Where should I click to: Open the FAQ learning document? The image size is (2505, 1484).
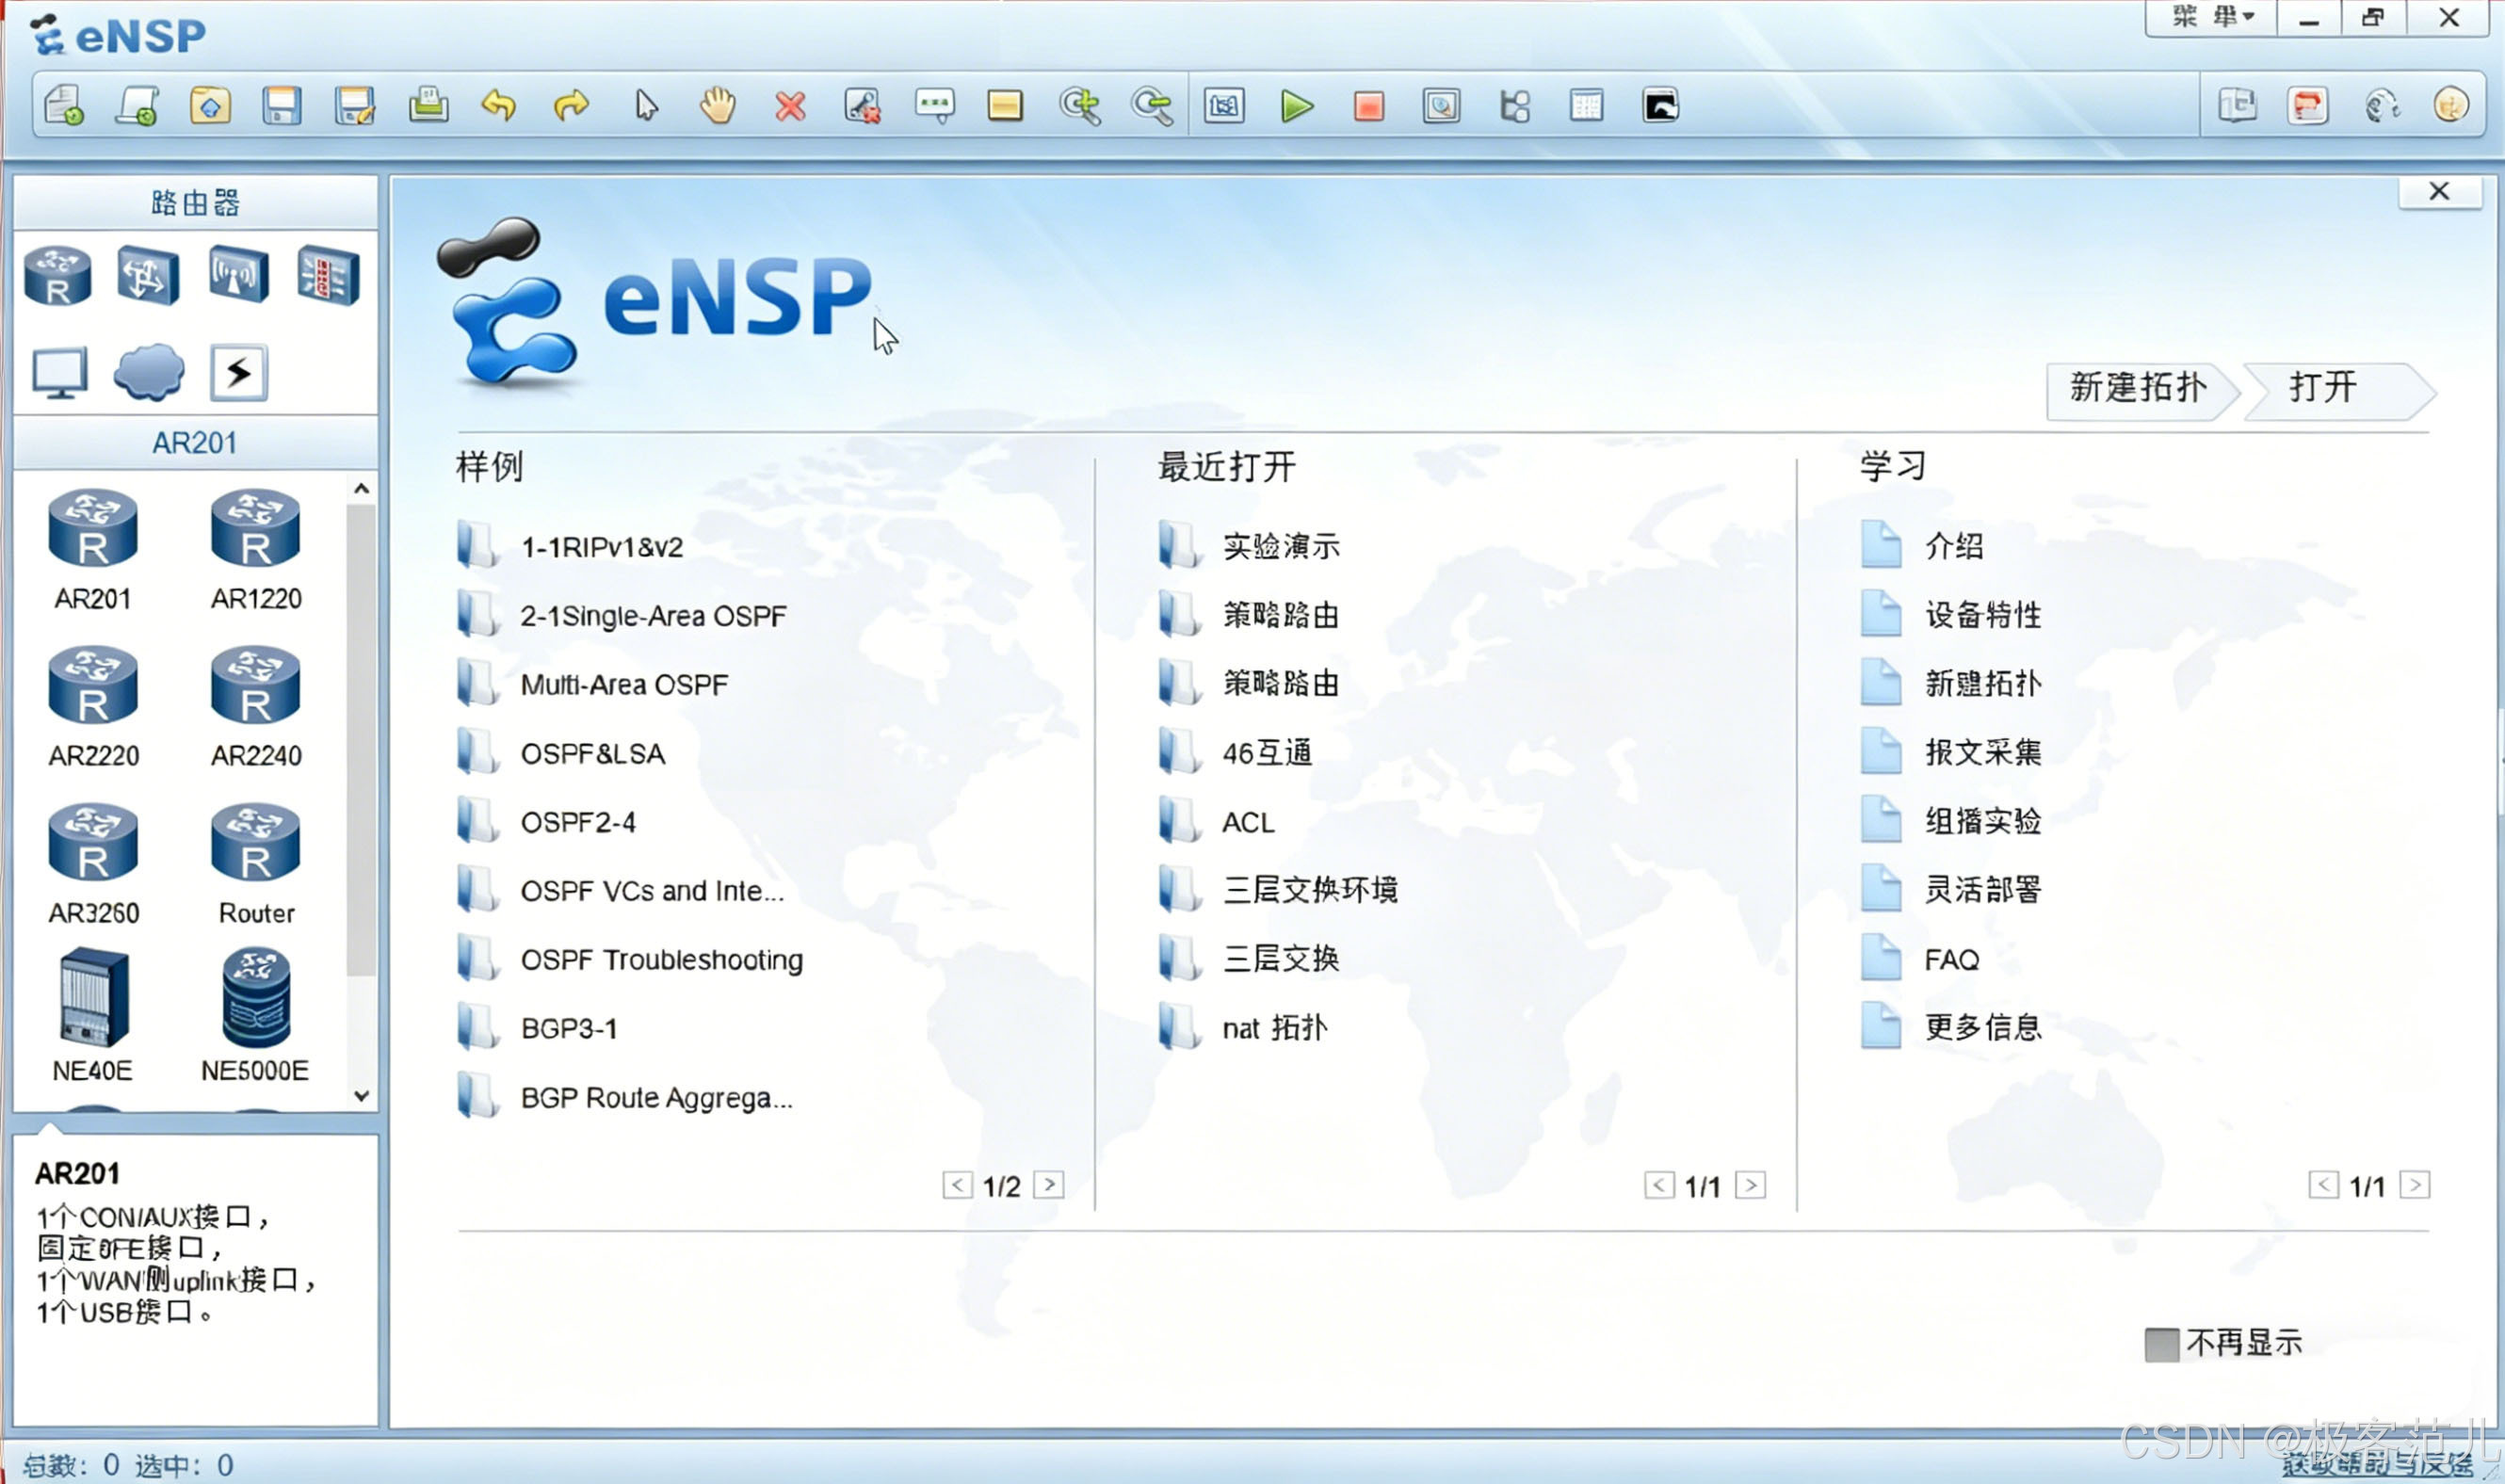point(1951,960)
